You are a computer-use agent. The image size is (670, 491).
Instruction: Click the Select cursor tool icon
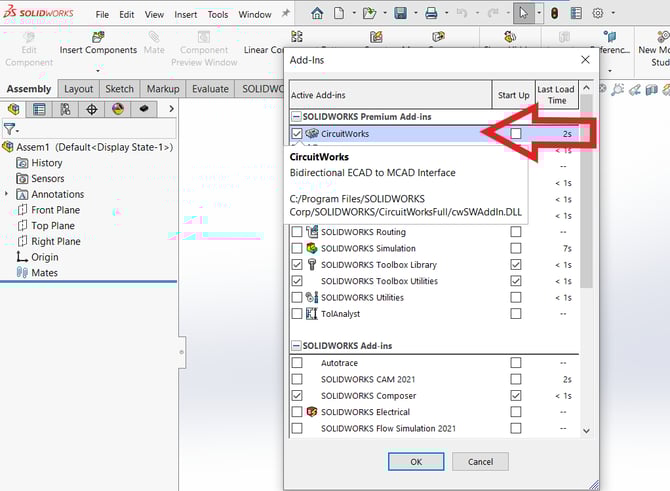[x=523, y=13]
